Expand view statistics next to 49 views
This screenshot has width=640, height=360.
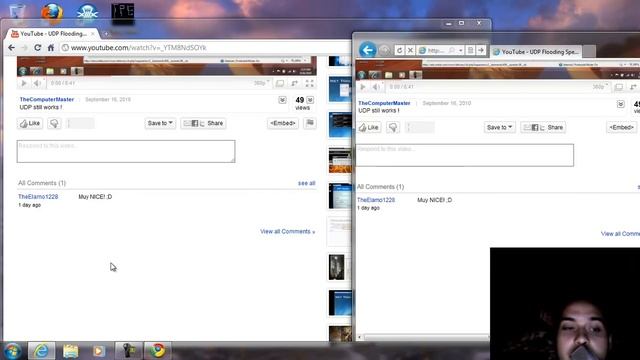(311, 100)
